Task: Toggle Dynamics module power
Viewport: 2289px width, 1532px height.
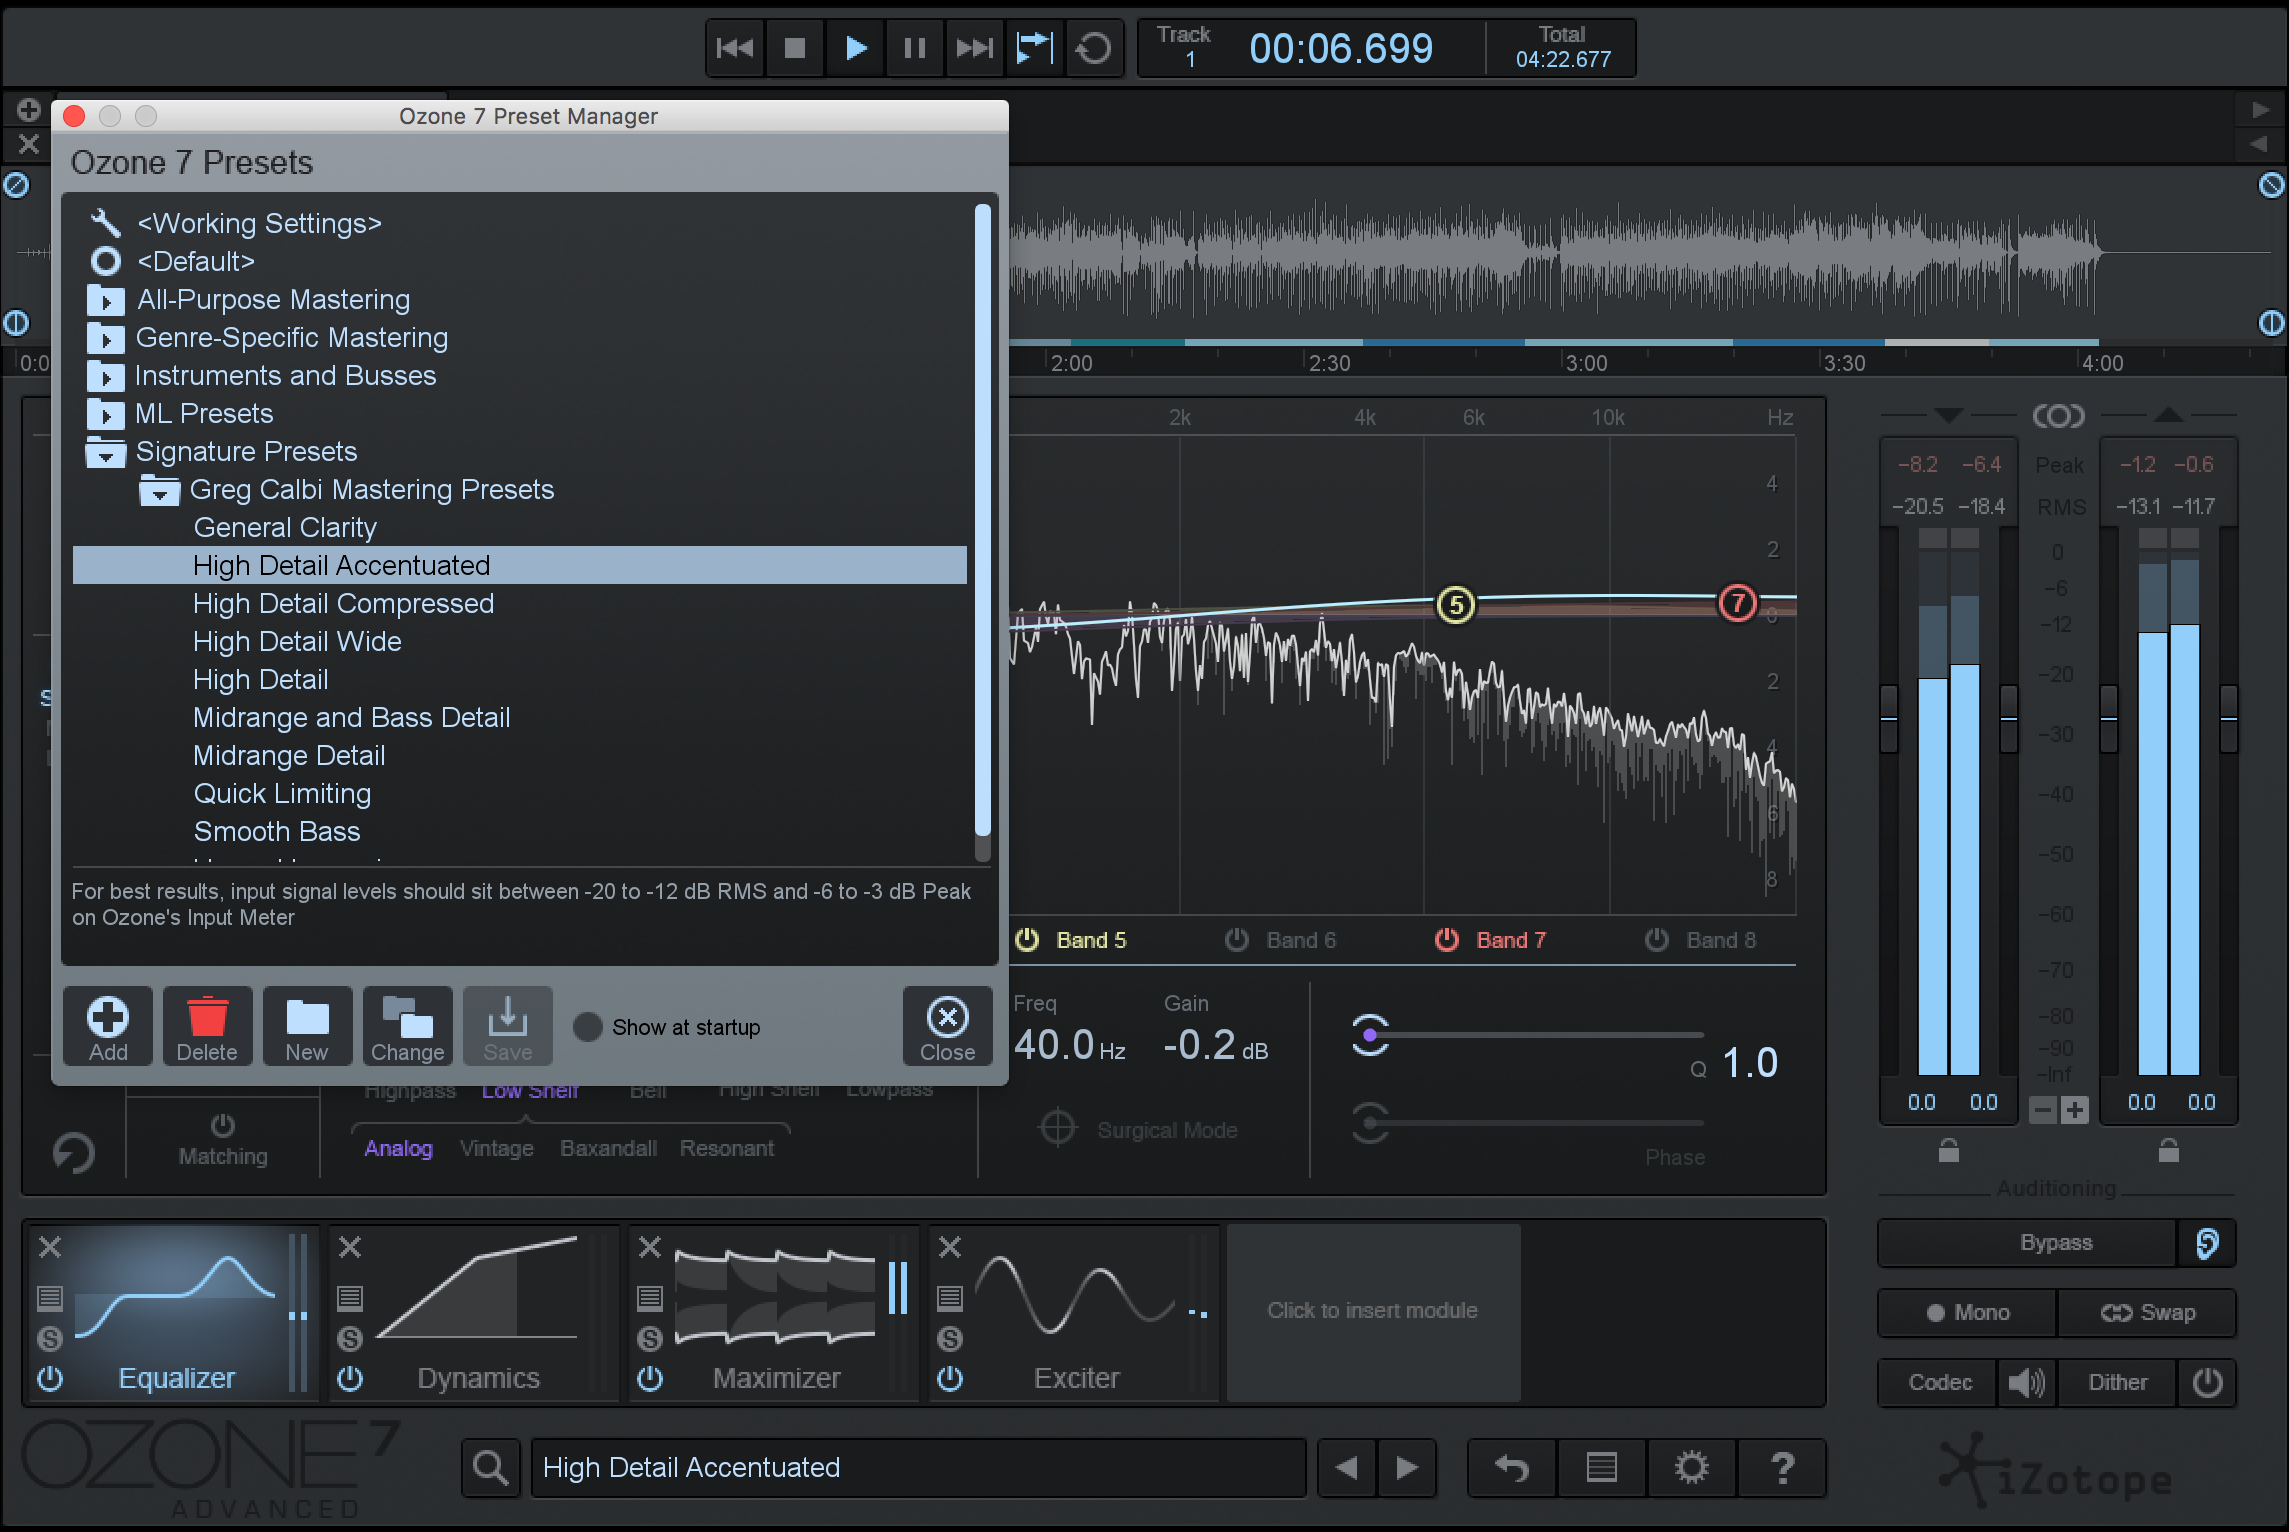Action: [350, 1379]
